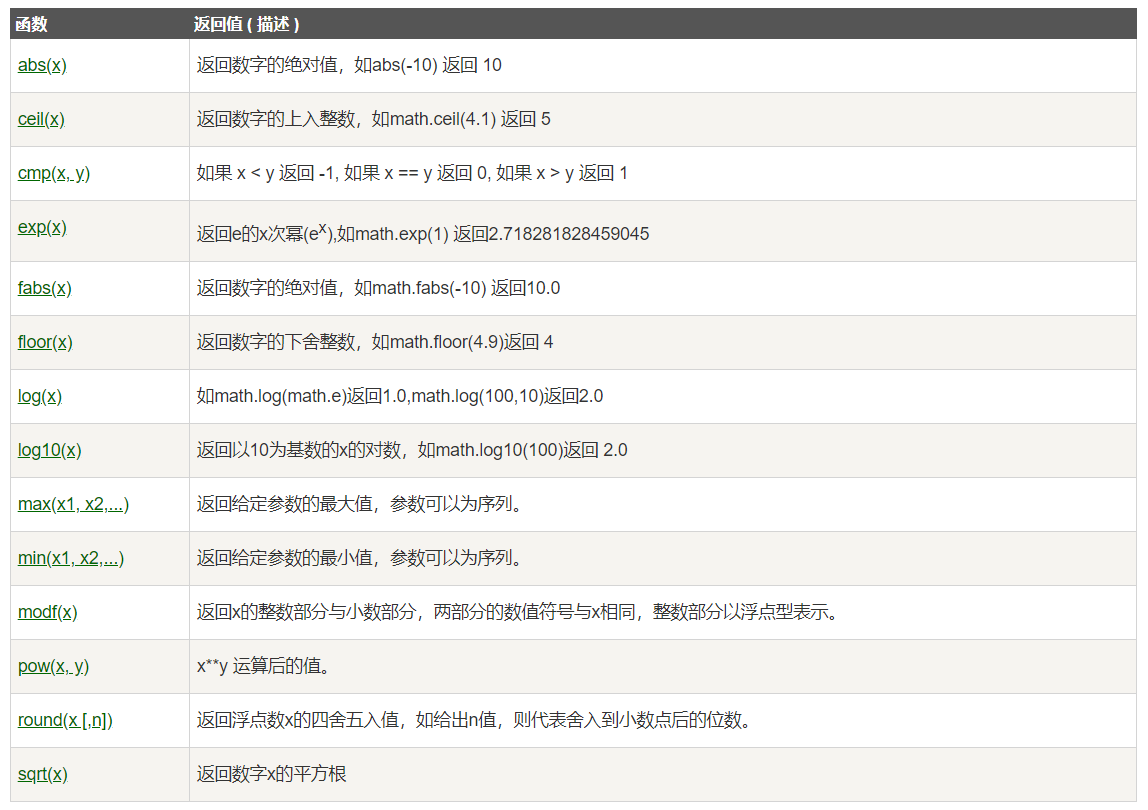
Task: Open the log(x) function link
Action: (x=40, y=397)
